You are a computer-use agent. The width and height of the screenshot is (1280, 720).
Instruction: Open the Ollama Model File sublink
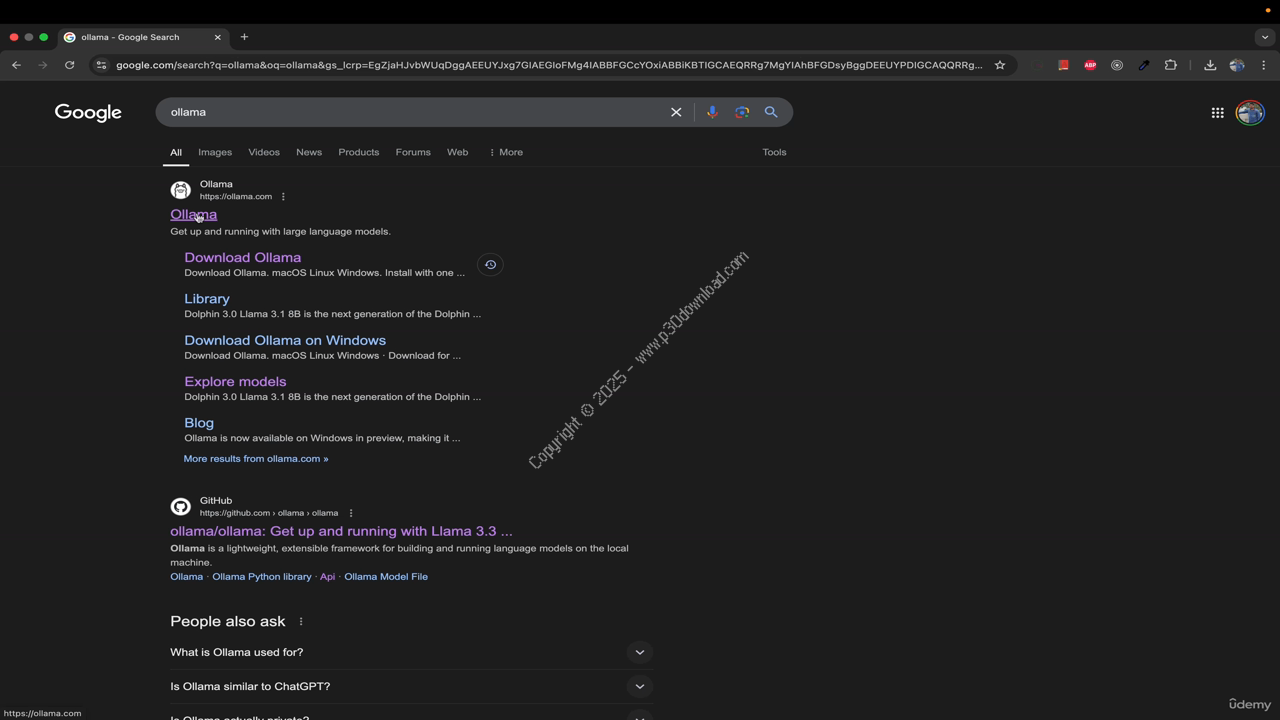pyautogui.click(x=386, y=577)
